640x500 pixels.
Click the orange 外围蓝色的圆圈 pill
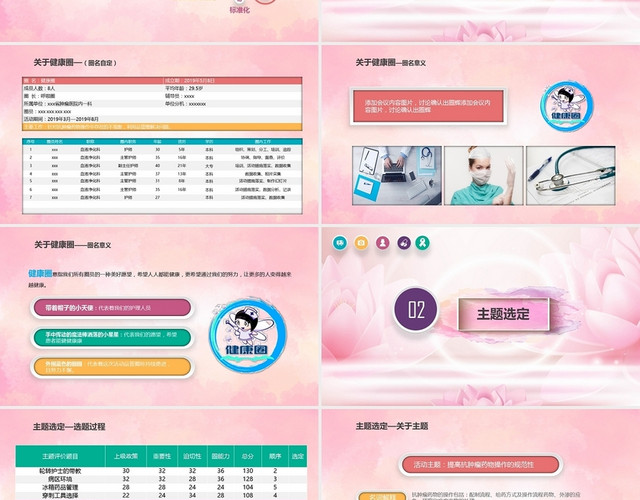(112, 367)
